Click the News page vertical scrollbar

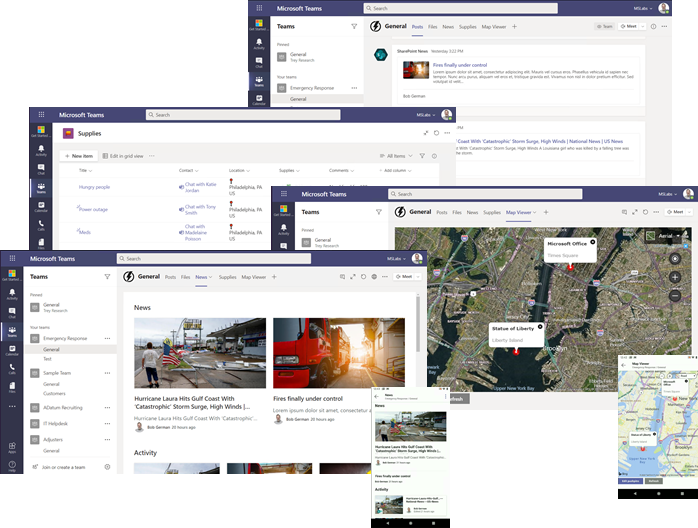[x=418, y=324]
